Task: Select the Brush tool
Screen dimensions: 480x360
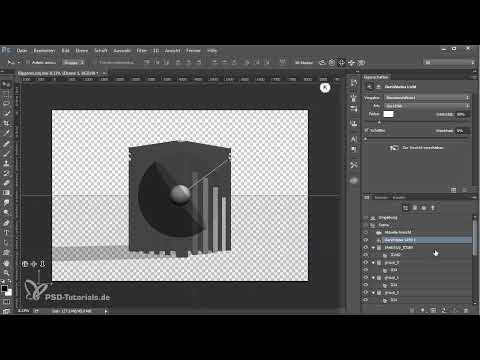Action: 6,153
